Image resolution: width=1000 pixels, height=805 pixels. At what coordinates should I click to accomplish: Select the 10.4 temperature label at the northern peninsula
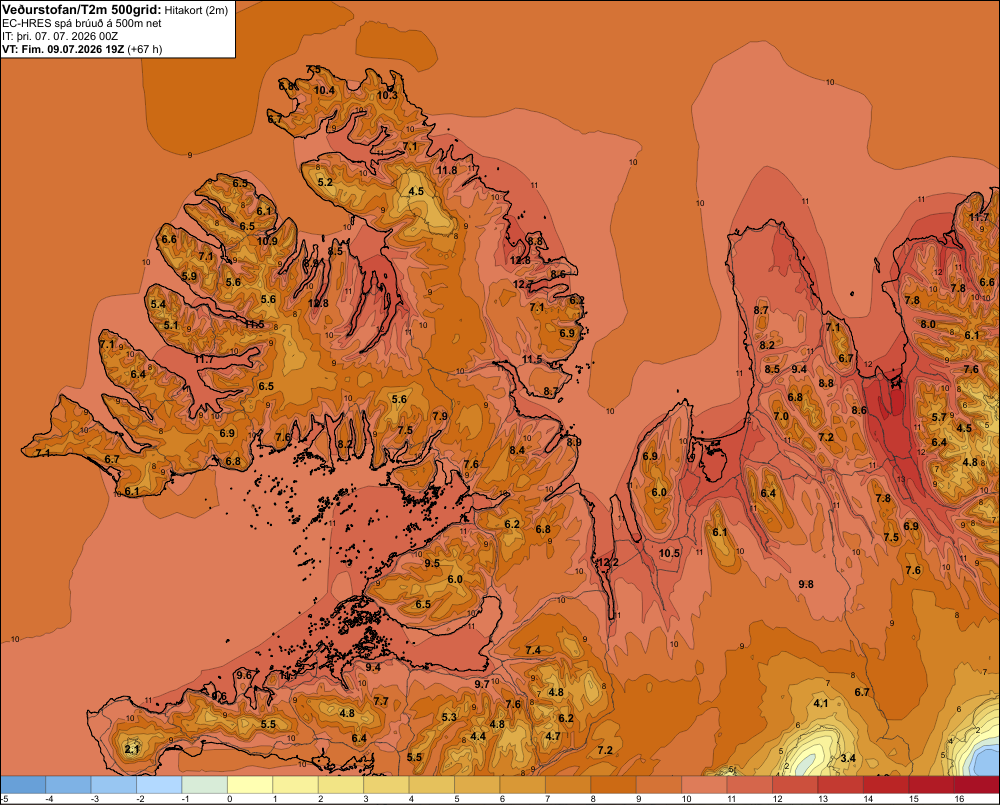(324, 90)
